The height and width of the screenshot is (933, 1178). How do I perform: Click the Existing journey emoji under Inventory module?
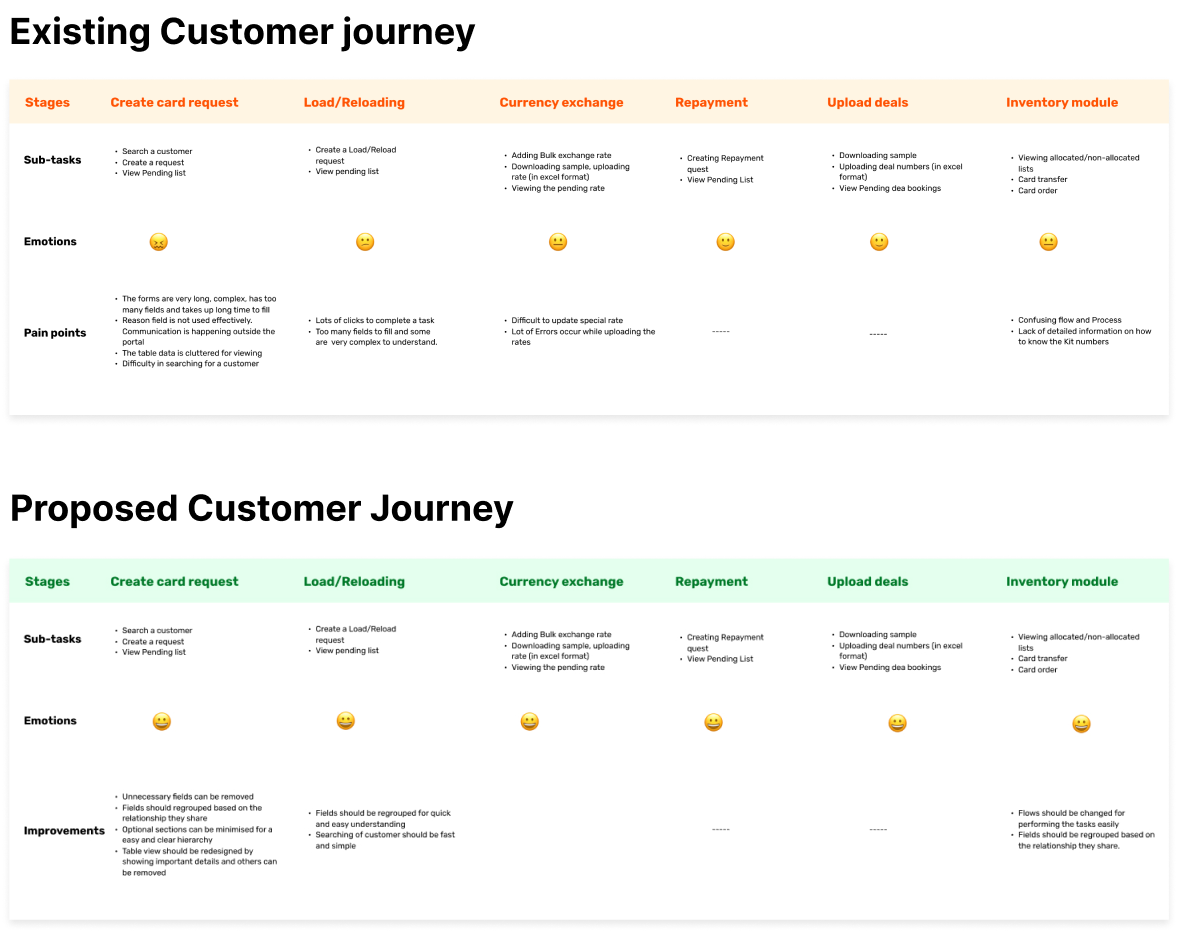tap(1048, 242)
